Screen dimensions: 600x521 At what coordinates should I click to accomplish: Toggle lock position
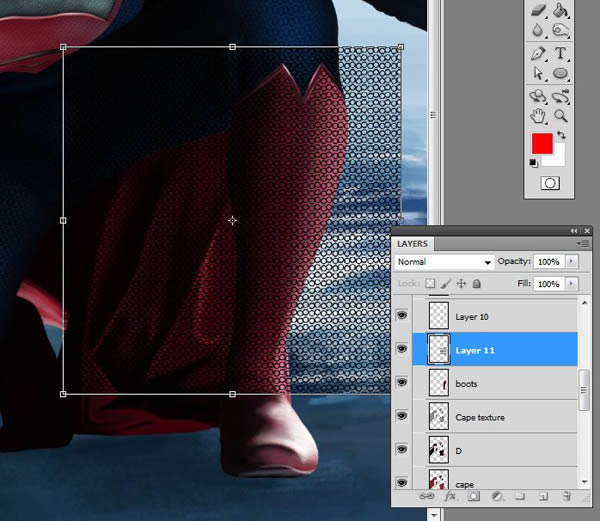click(461, 283)
